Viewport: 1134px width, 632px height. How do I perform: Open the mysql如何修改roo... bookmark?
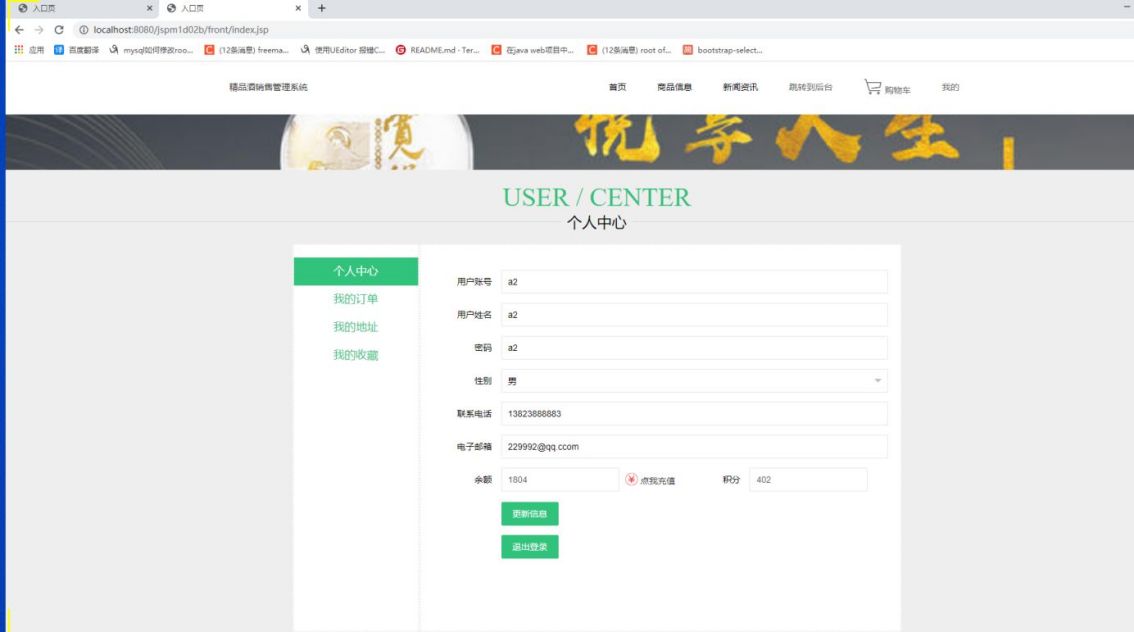tap(151, 50)
